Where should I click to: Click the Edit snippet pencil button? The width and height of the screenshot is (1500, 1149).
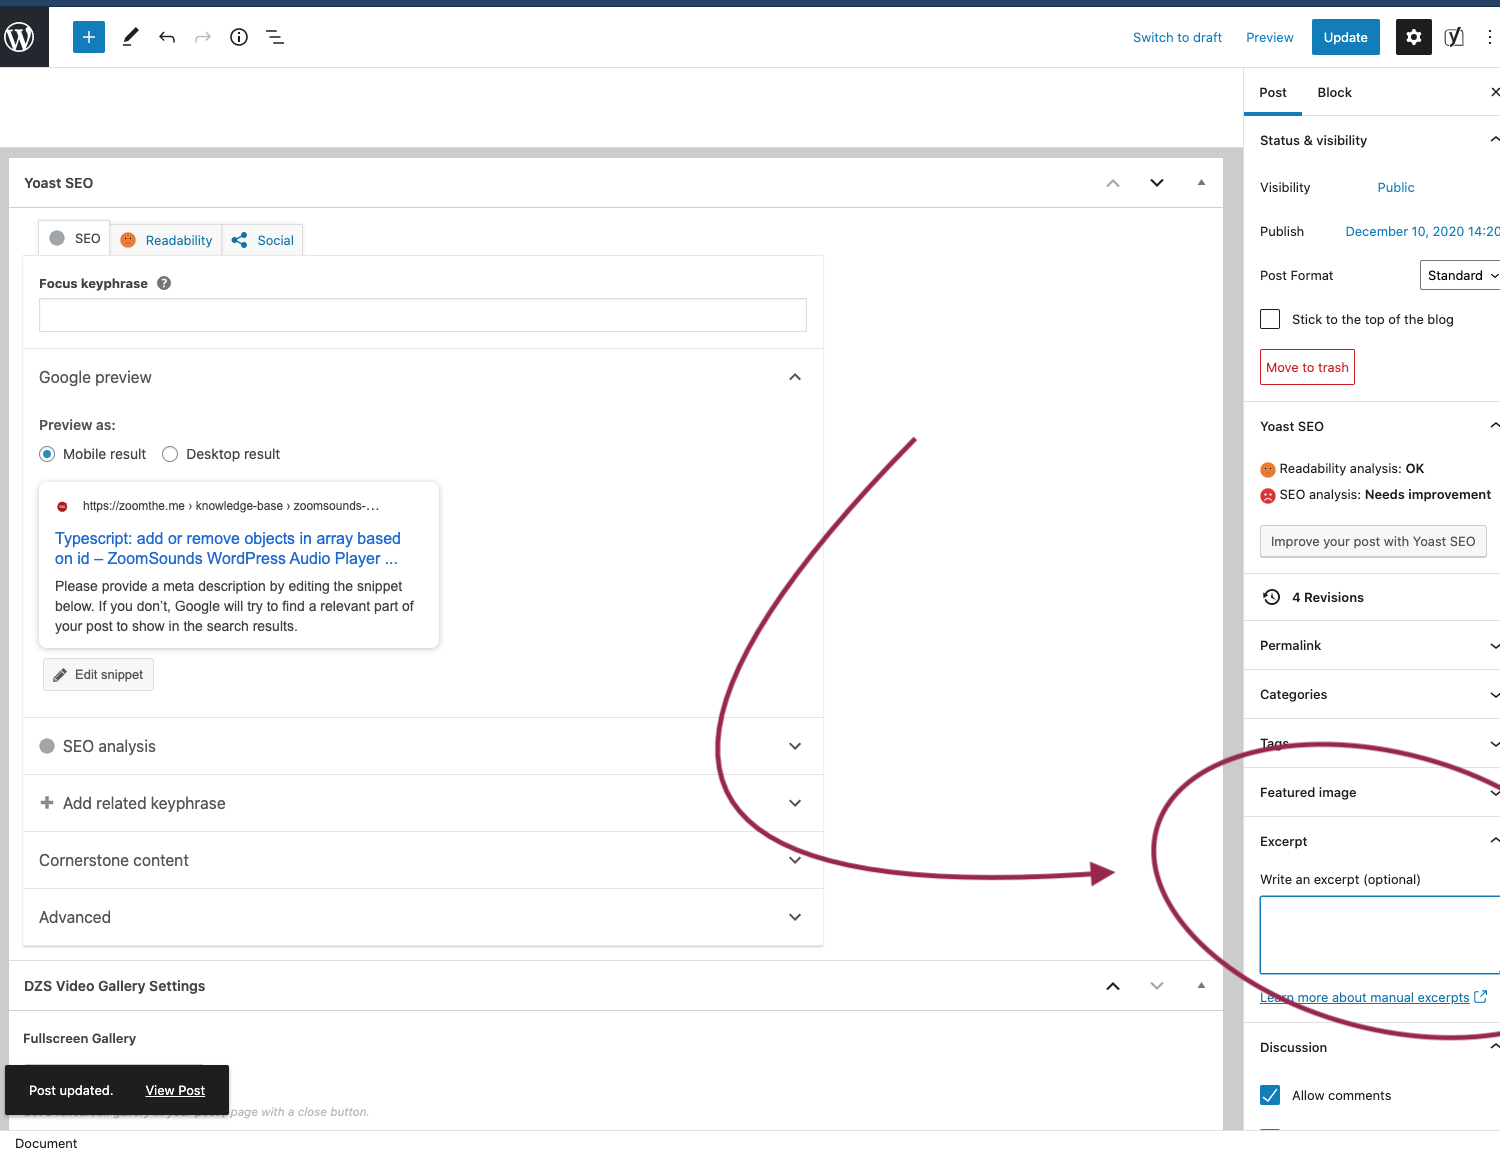98,674
